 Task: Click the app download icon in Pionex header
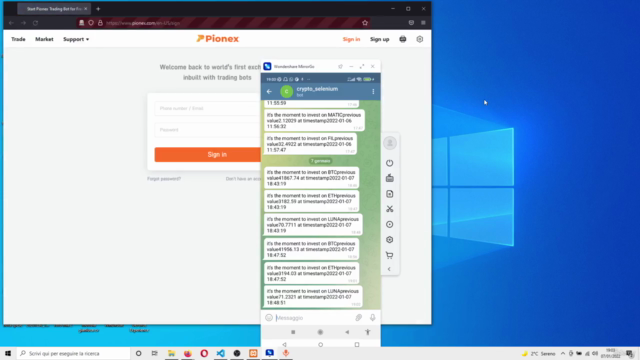(x=403, y=39)
